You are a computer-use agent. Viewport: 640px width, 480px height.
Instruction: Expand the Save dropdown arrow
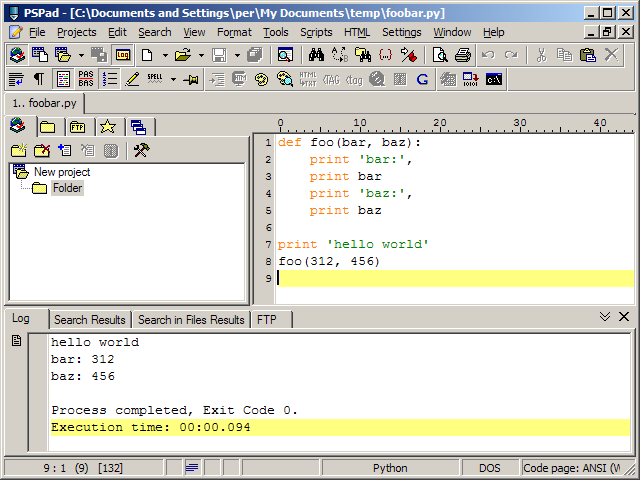point(237,55)
